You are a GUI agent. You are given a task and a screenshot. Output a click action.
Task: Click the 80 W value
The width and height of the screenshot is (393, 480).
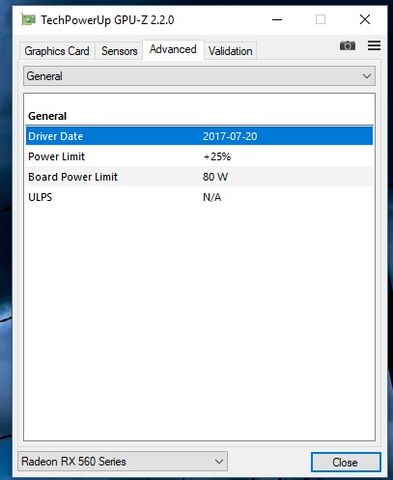[215, 177]
